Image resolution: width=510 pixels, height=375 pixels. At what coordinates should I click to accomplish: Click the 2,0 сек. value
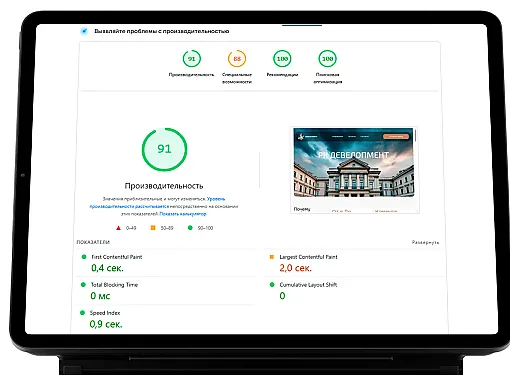296,268
